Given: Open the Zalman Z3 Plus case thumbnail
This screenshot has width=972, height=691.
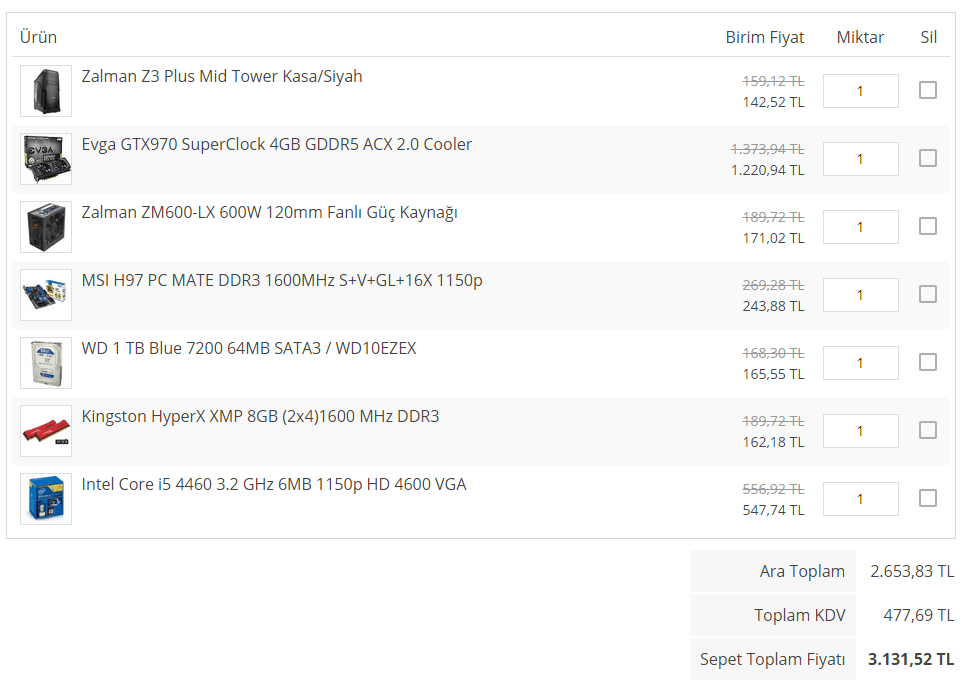Looking at the screenshot, I should [46, 91].
